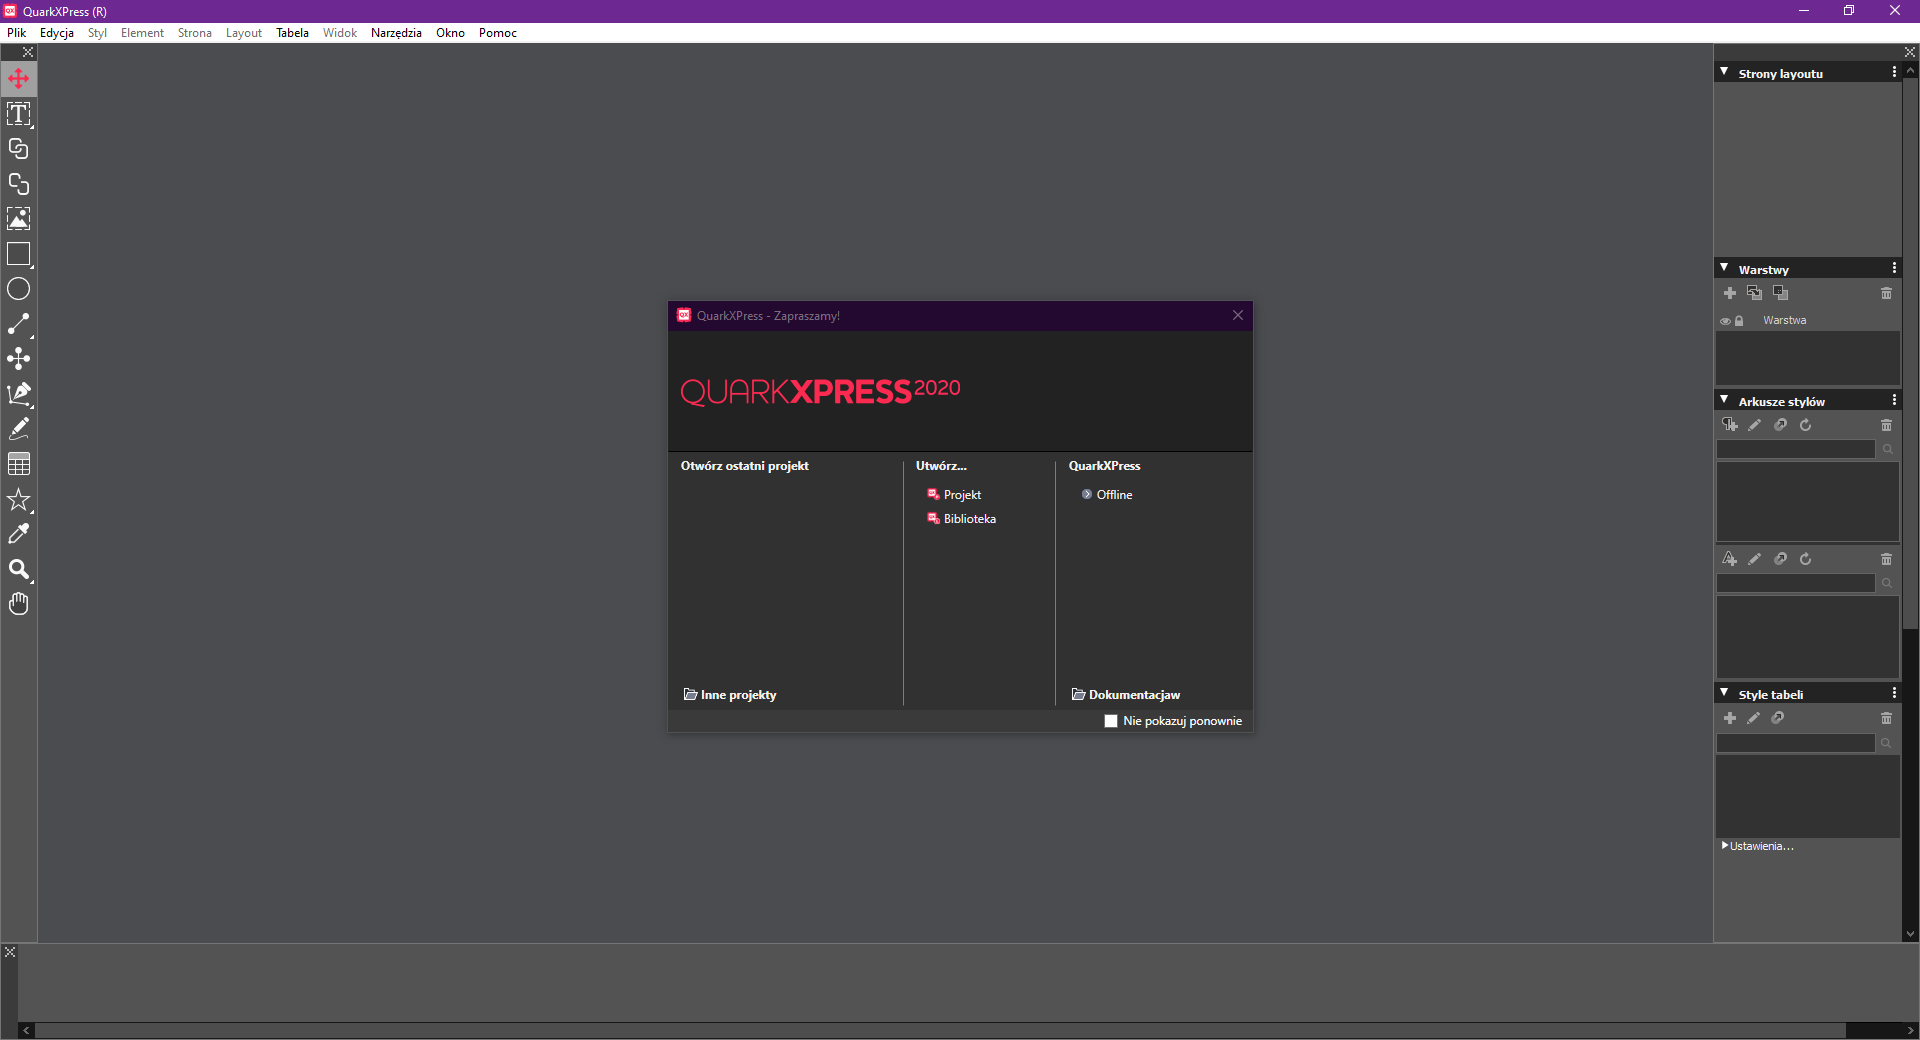Select the Zoom magnifier tool

(x=19, y=569)
